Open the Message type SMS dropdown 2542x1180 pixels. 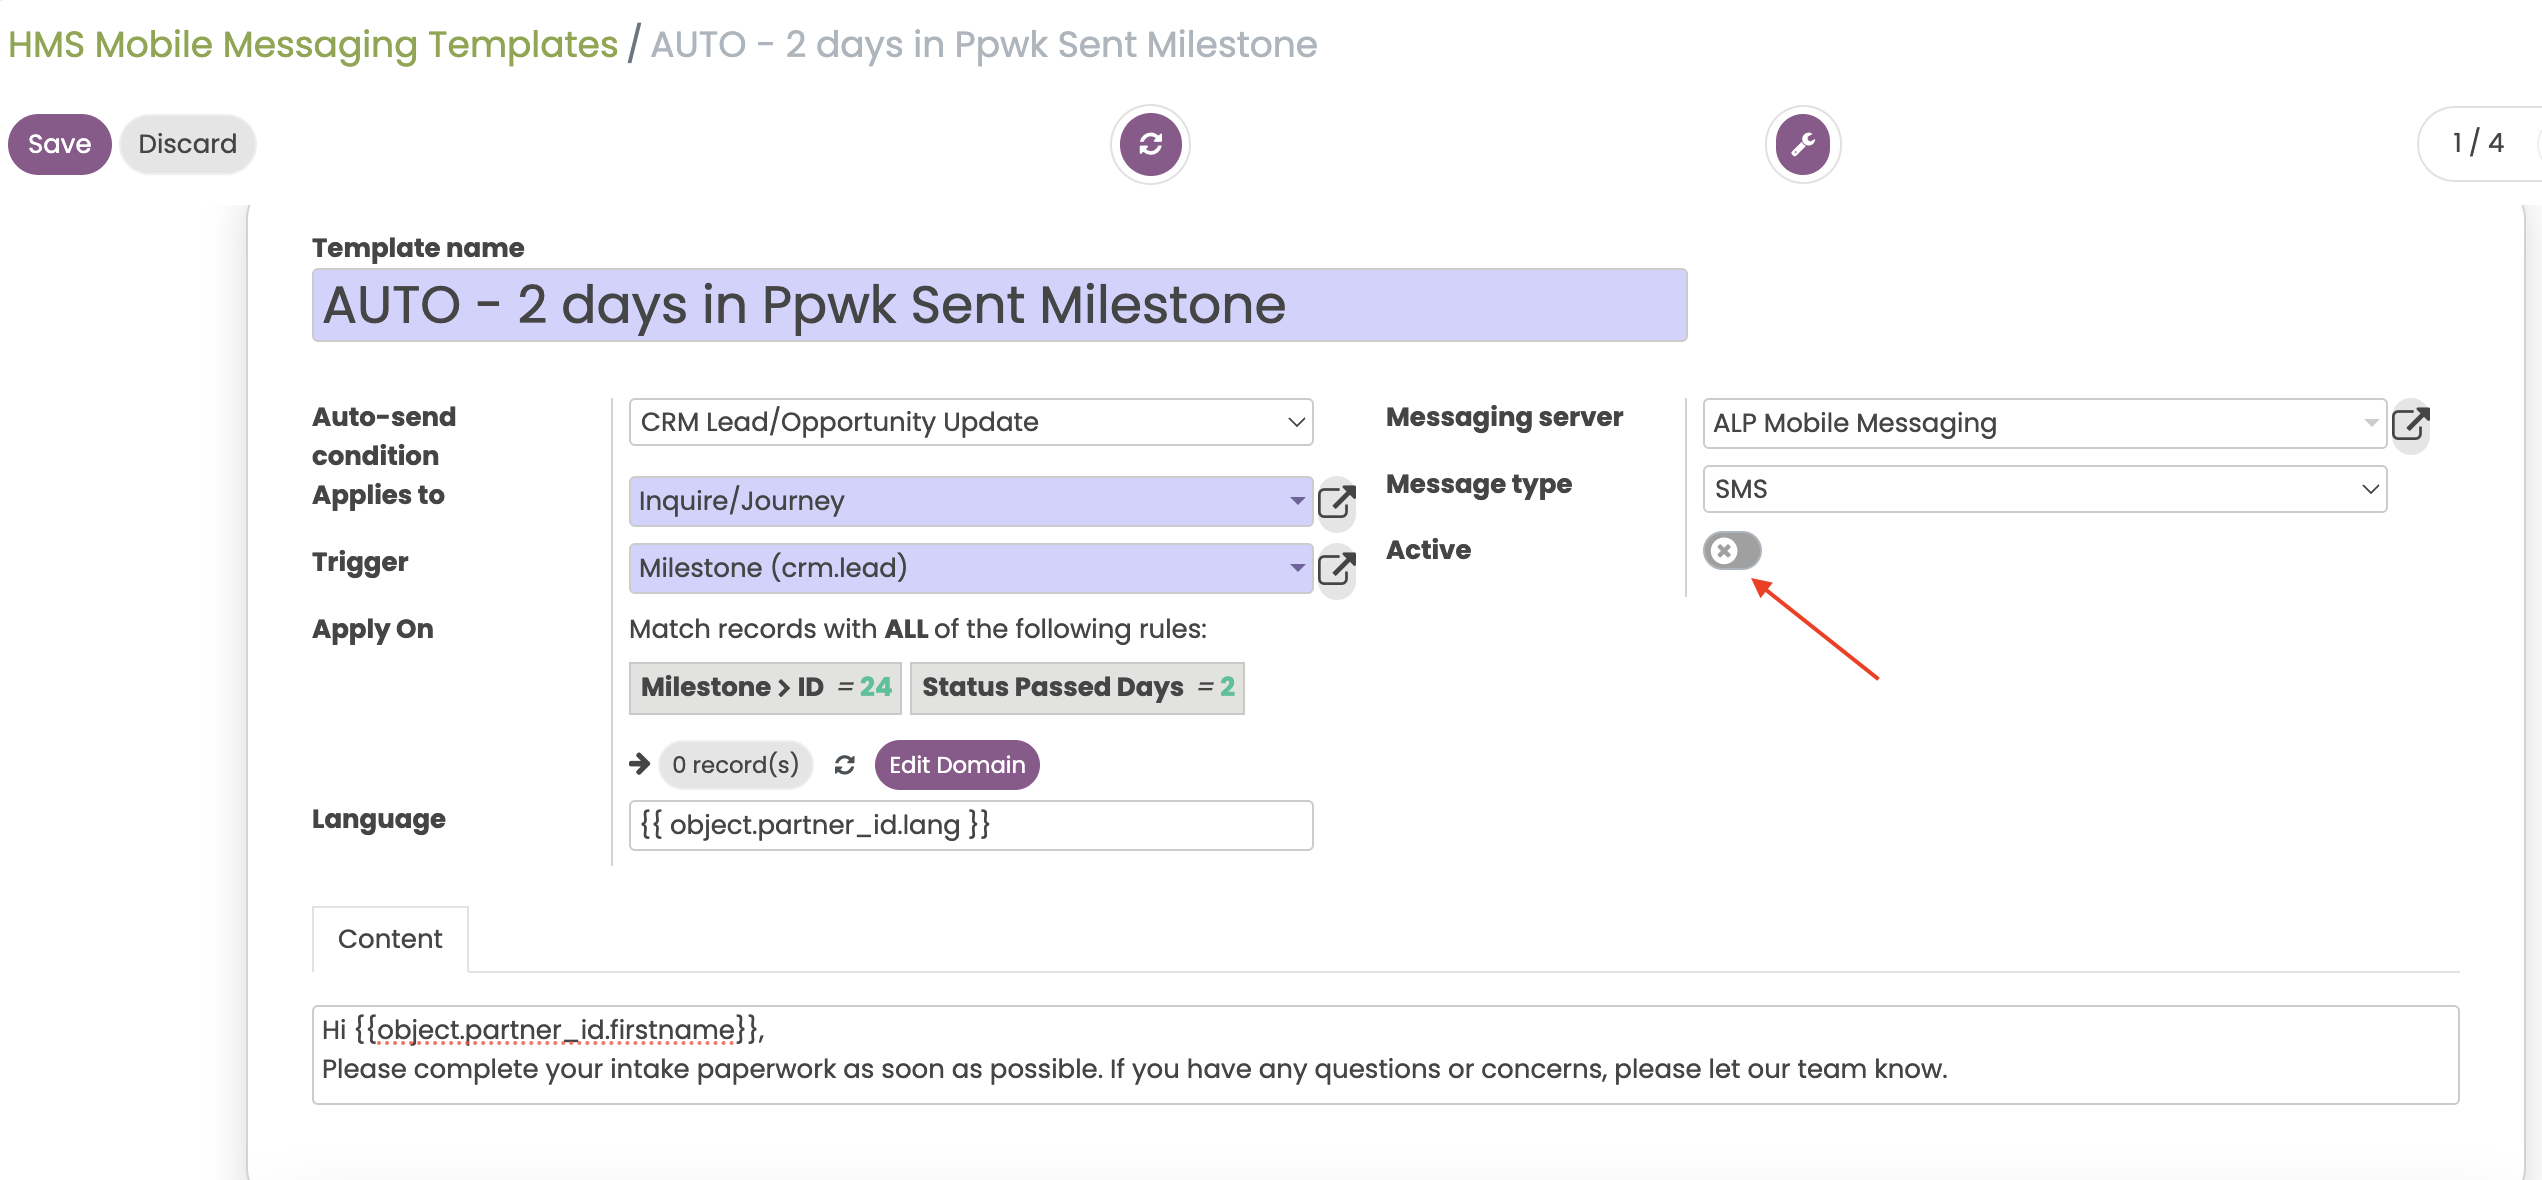(x=2044, y=489)
